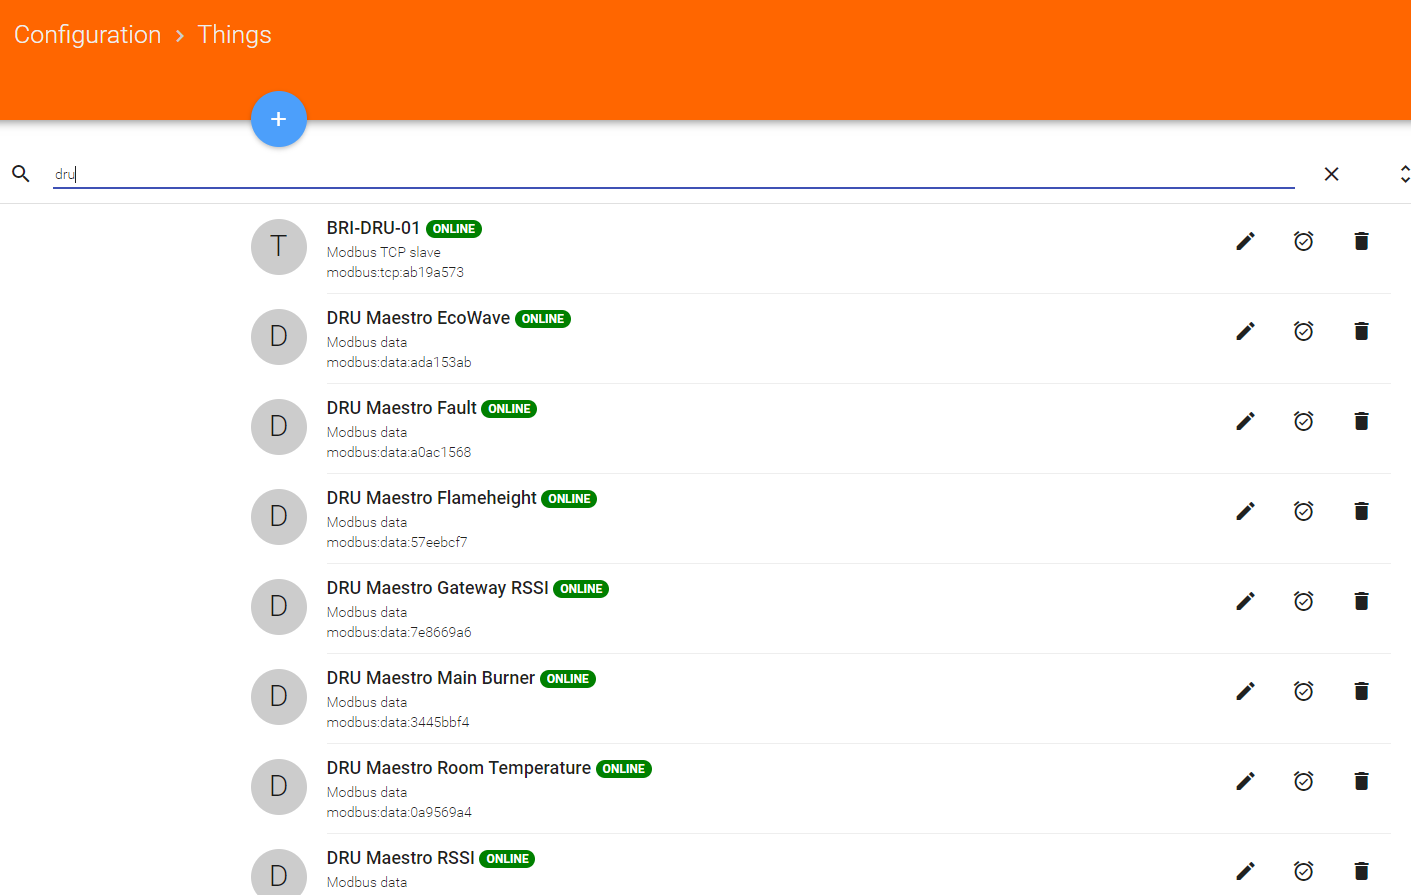Click the ONLINE badge in the last row
Image resolution: width=1411 pixels, height=895 pixels.
coord(507,859)
